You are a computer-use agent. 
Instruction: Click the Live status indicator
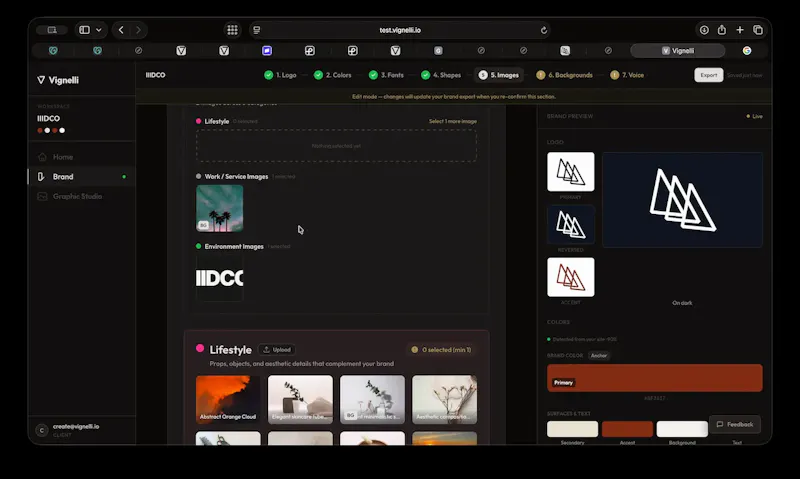click(x=755, y=116)
